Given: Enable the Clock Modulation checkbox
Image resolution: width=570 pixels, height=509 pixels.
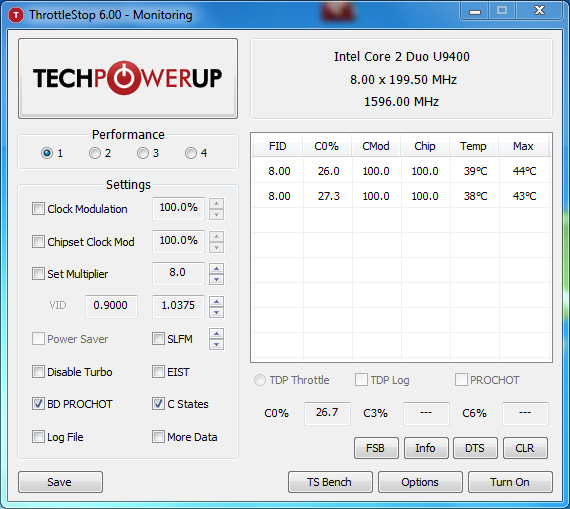Looking at the screenshot, I should click(x=38, y=209).
